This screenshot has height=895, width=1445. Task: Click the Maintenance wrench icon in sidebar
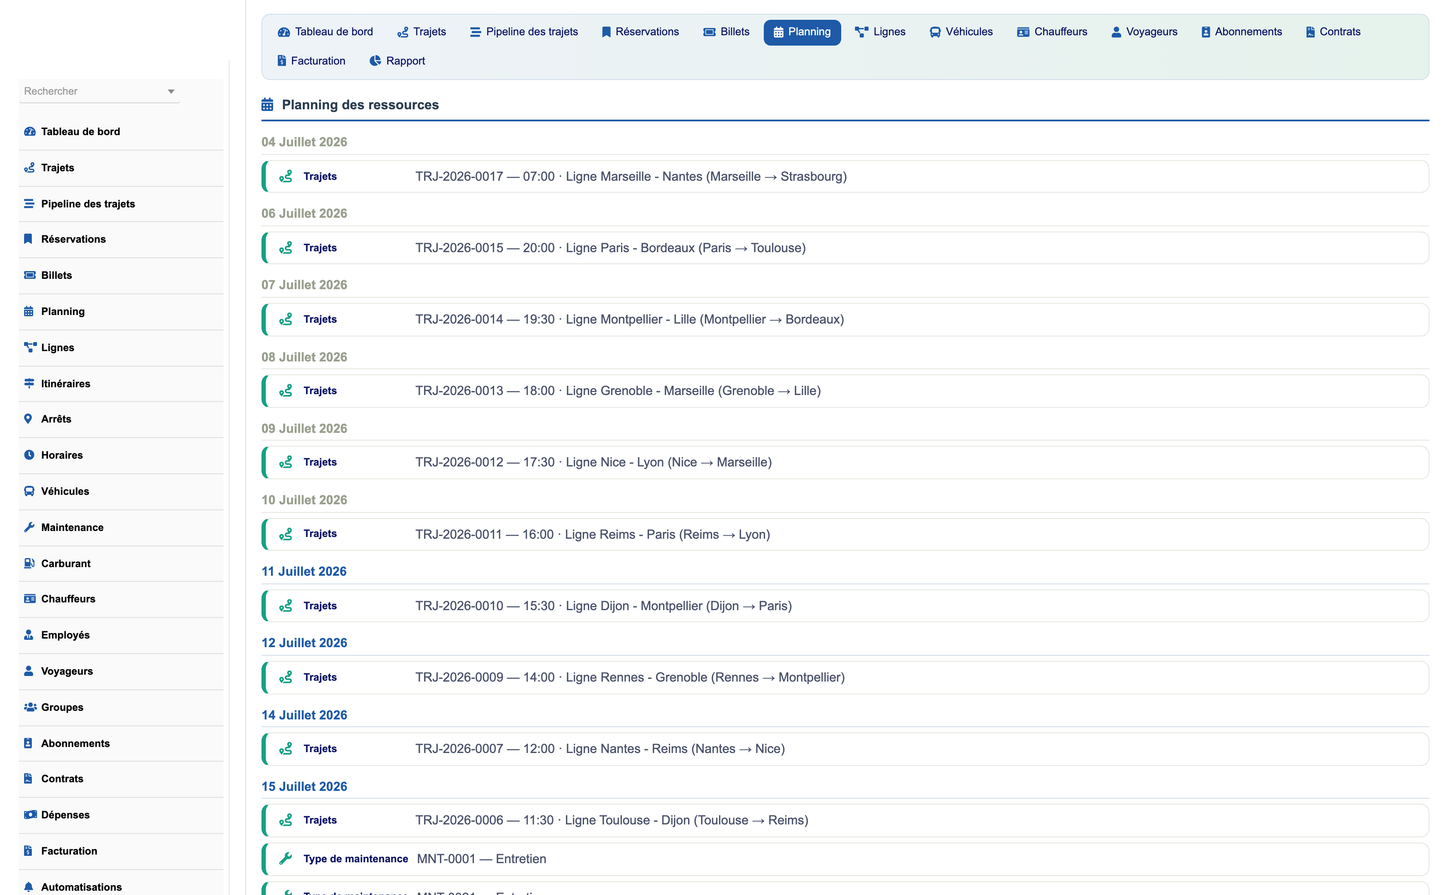pos(29,527)
